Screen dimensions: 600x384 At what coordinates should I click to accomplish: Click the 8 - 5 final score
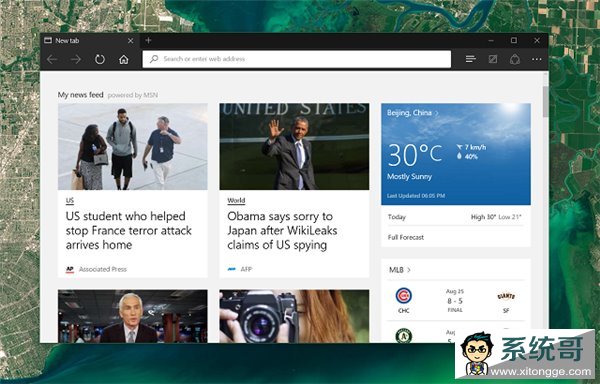click(x=455, y=301)
